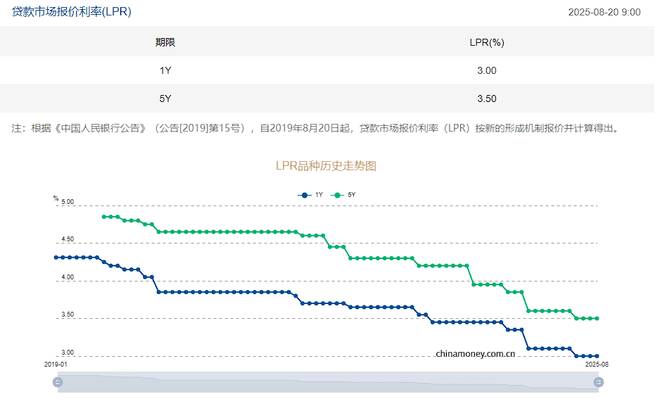Screen dimensions: 660x411
Task: Click the 3.00 rate value for 1Y
Action: click(x=487, y=70)
